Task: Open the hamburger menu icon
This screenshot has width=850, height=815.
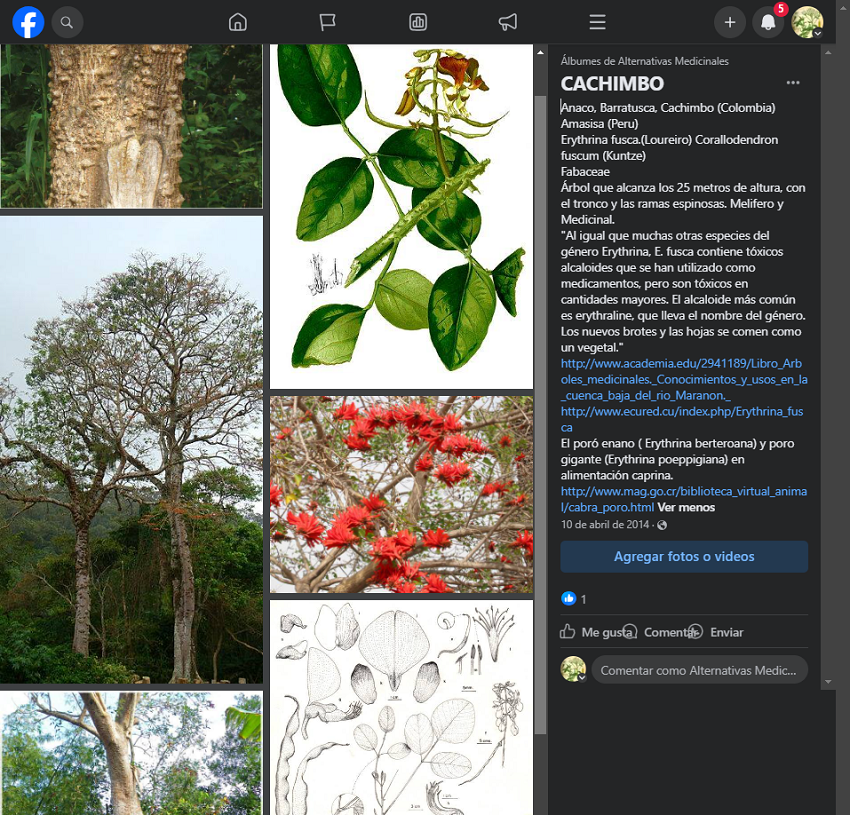Action: (597, 22)
